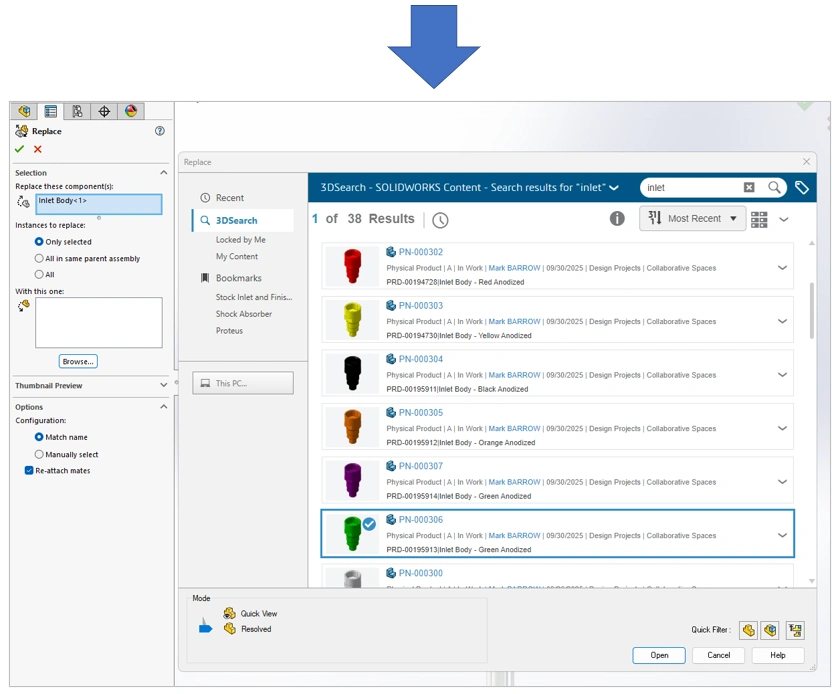Toggle the parts Quick Filter icon

(x=748, y=630)
